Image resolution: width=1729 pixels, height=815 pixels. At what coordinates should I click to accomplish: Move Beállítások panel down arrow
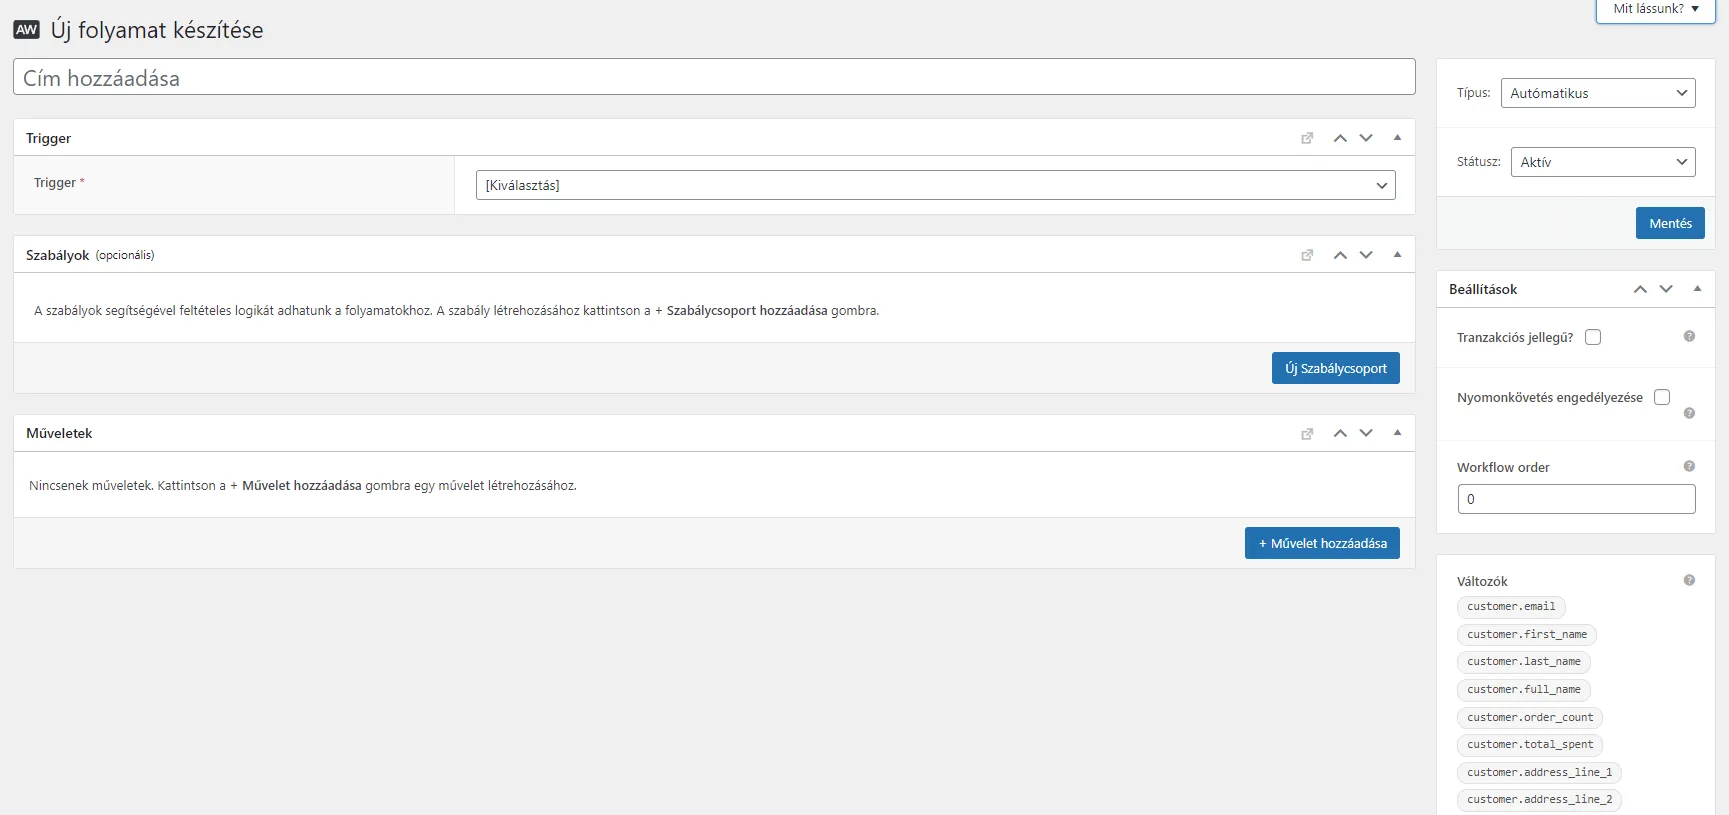[1666, 289]
